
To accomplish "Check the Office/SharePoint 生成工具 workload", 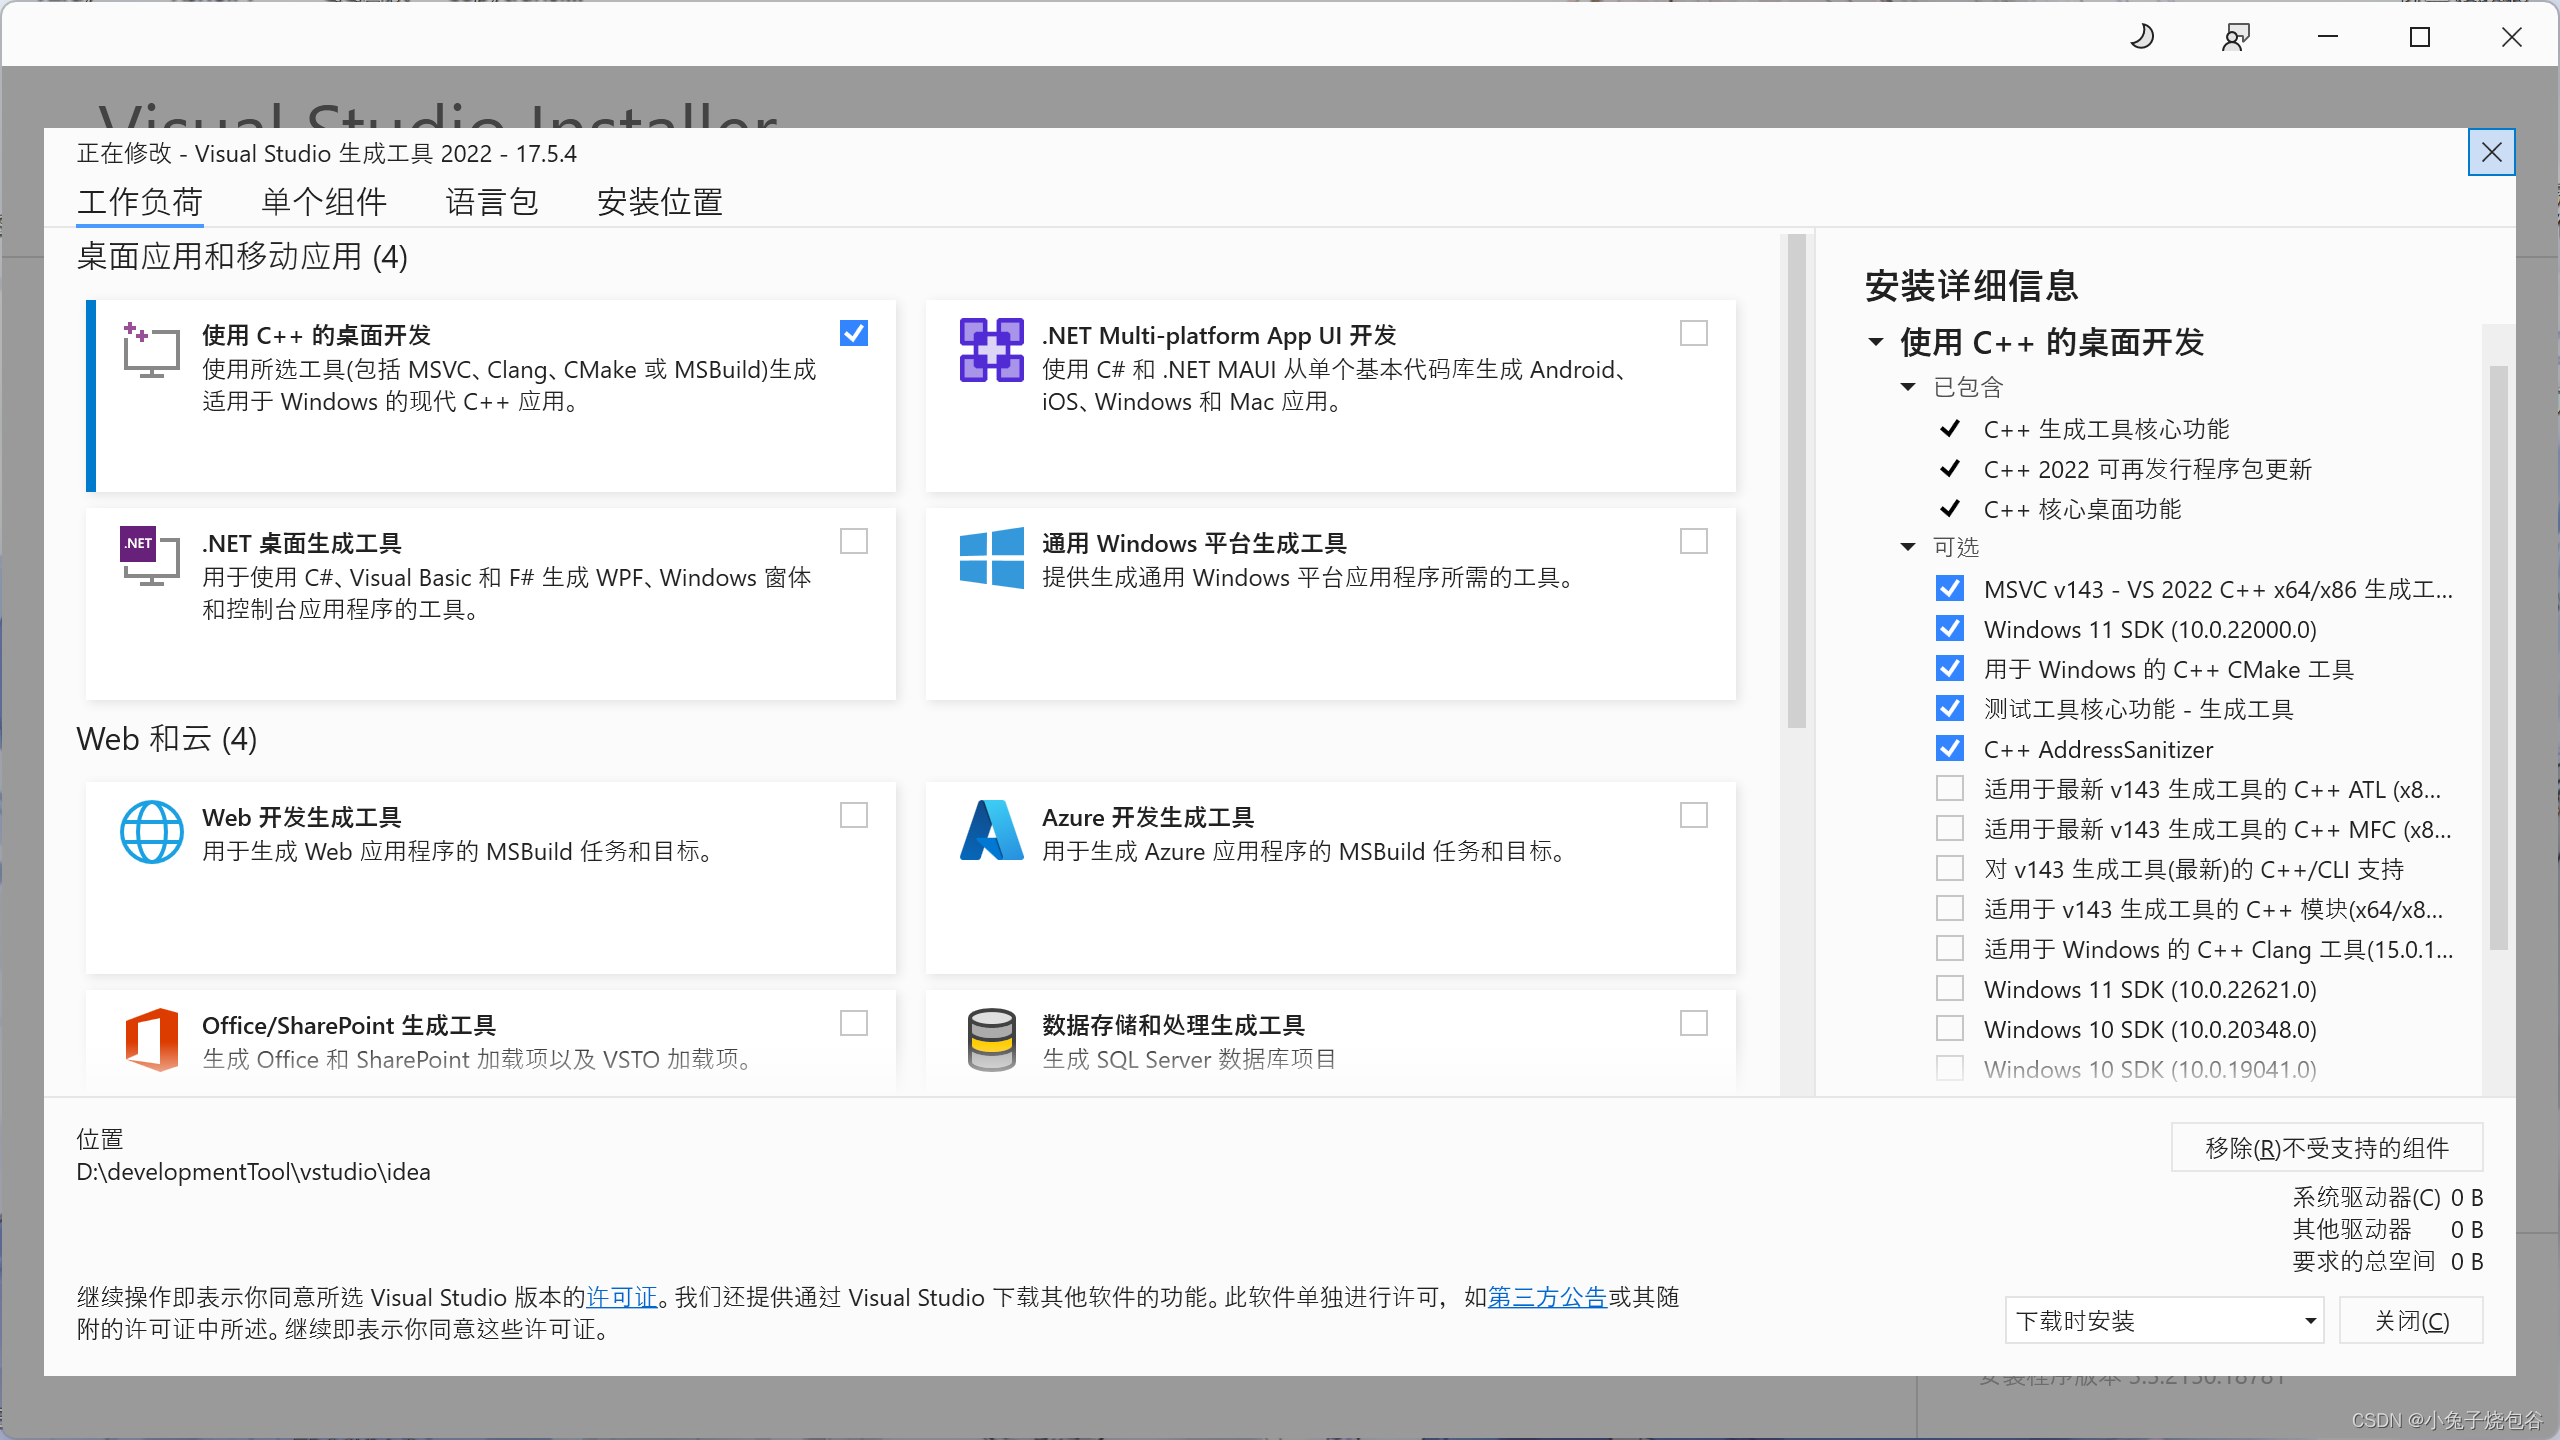I will point(854,1023).
